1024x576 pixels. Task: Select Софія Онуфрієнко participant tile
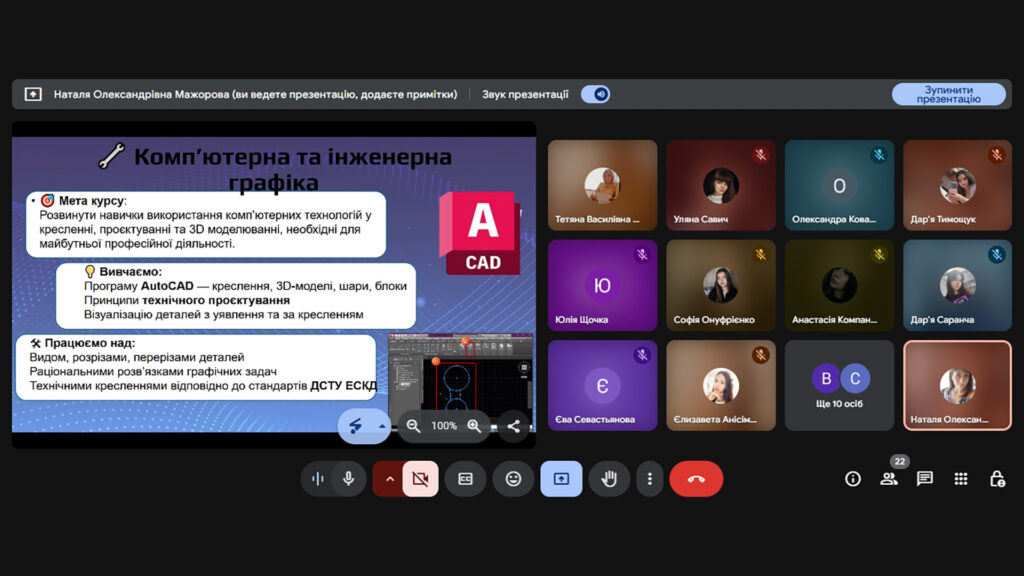tap(721, 285)
